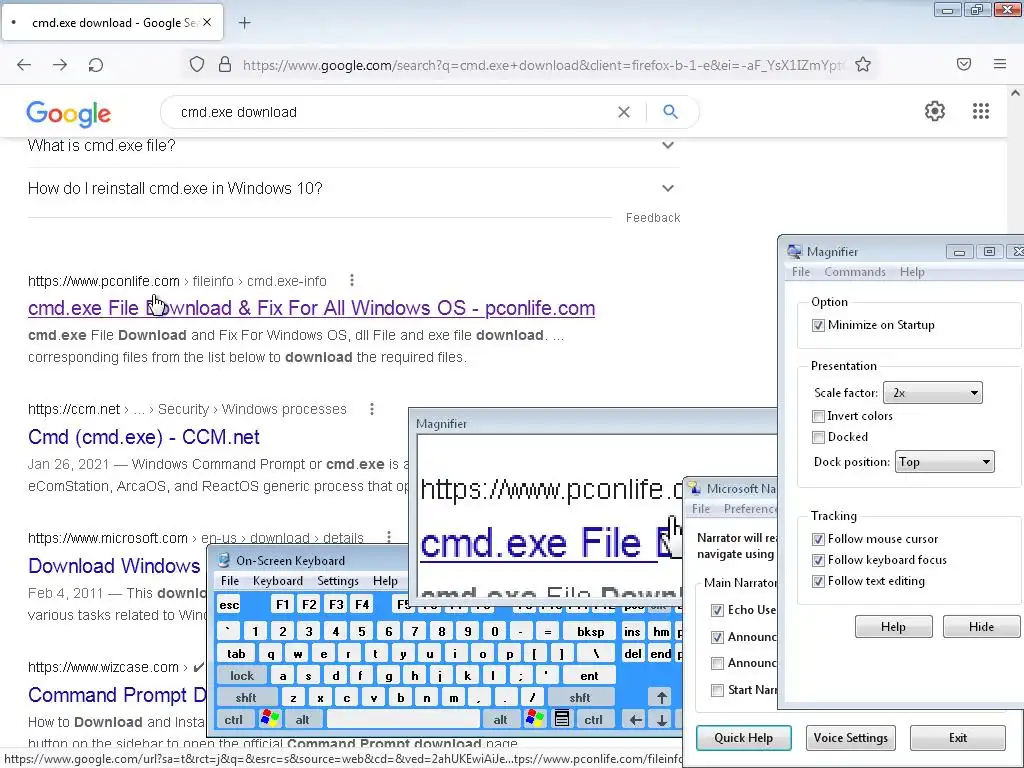Go forward using the Firefox forward arrow
Image resolution: width=1024 pixels, height=768 pixels.
60,65
